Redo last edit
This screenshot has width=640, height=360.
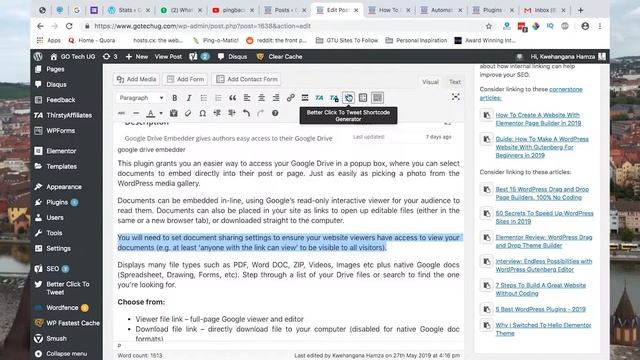click(260, 113)
